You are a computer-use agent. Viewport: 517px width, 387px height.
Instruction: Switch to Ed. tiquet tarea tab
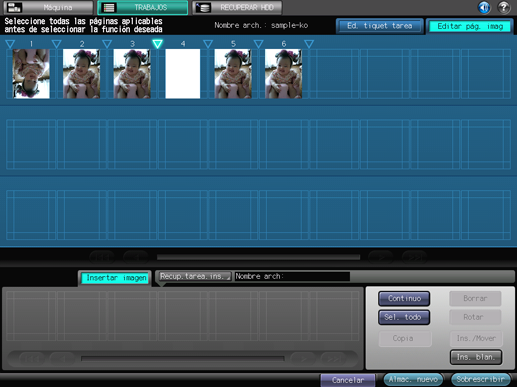click(x=380, y=26)
